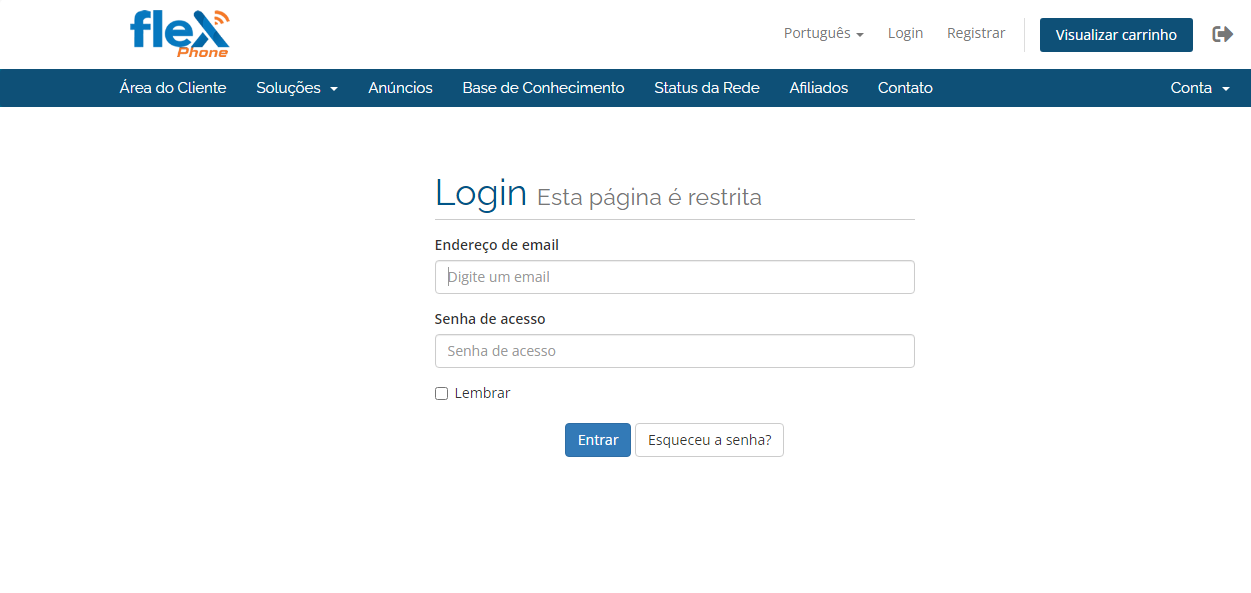
Task: Click the logout arrow icon
Action: click(x=1222, y=34)
